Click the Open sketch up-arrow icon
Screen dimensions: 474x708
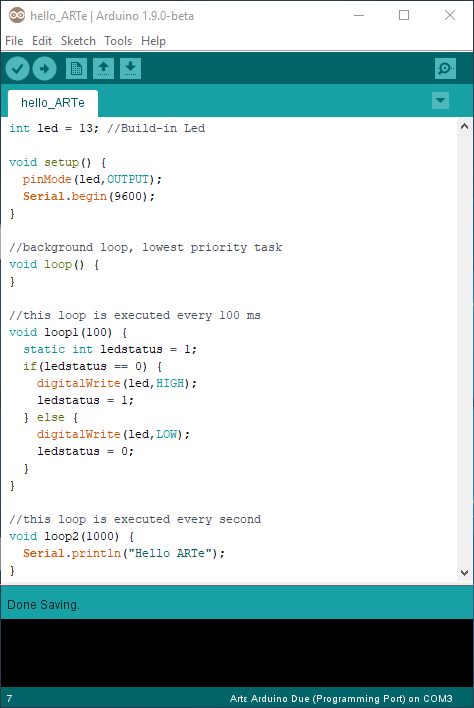(103, 69)
